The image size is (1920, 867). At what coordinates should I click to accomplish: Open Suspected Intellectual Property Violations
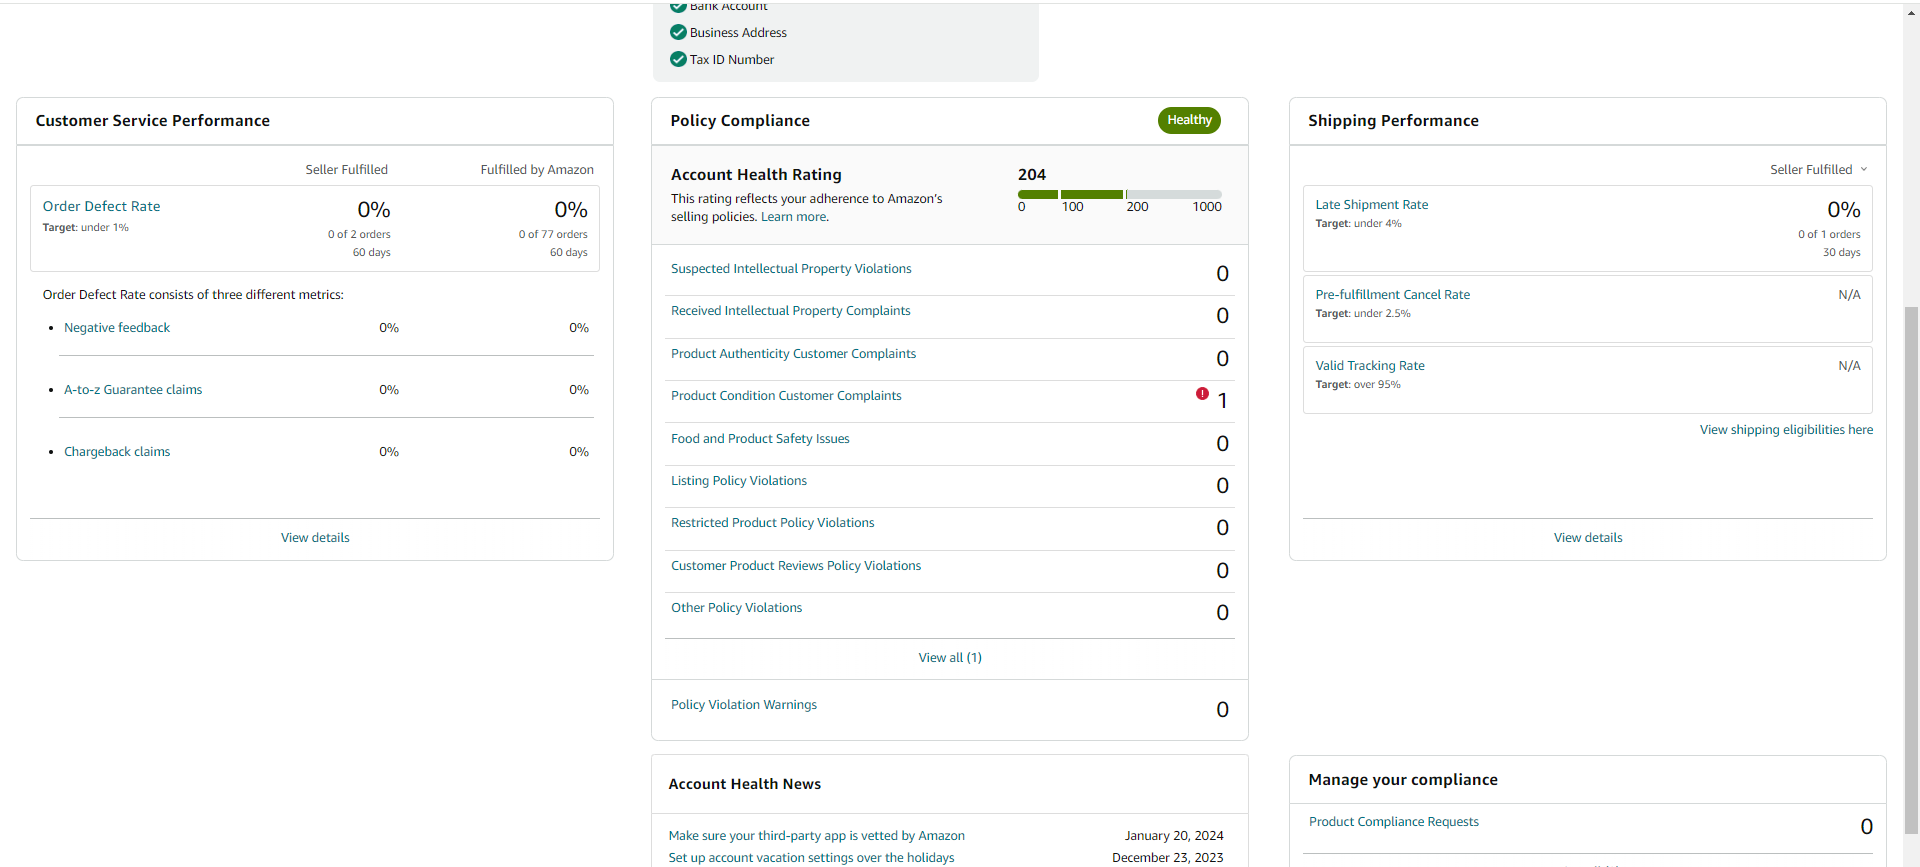coord(791,269)
